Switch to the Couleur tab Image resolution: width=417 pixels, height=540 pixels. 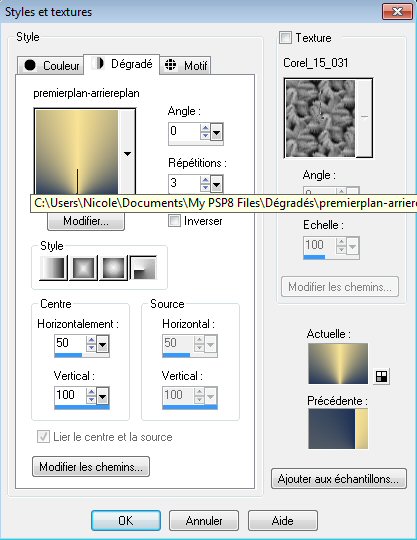(x=50, y=65)
